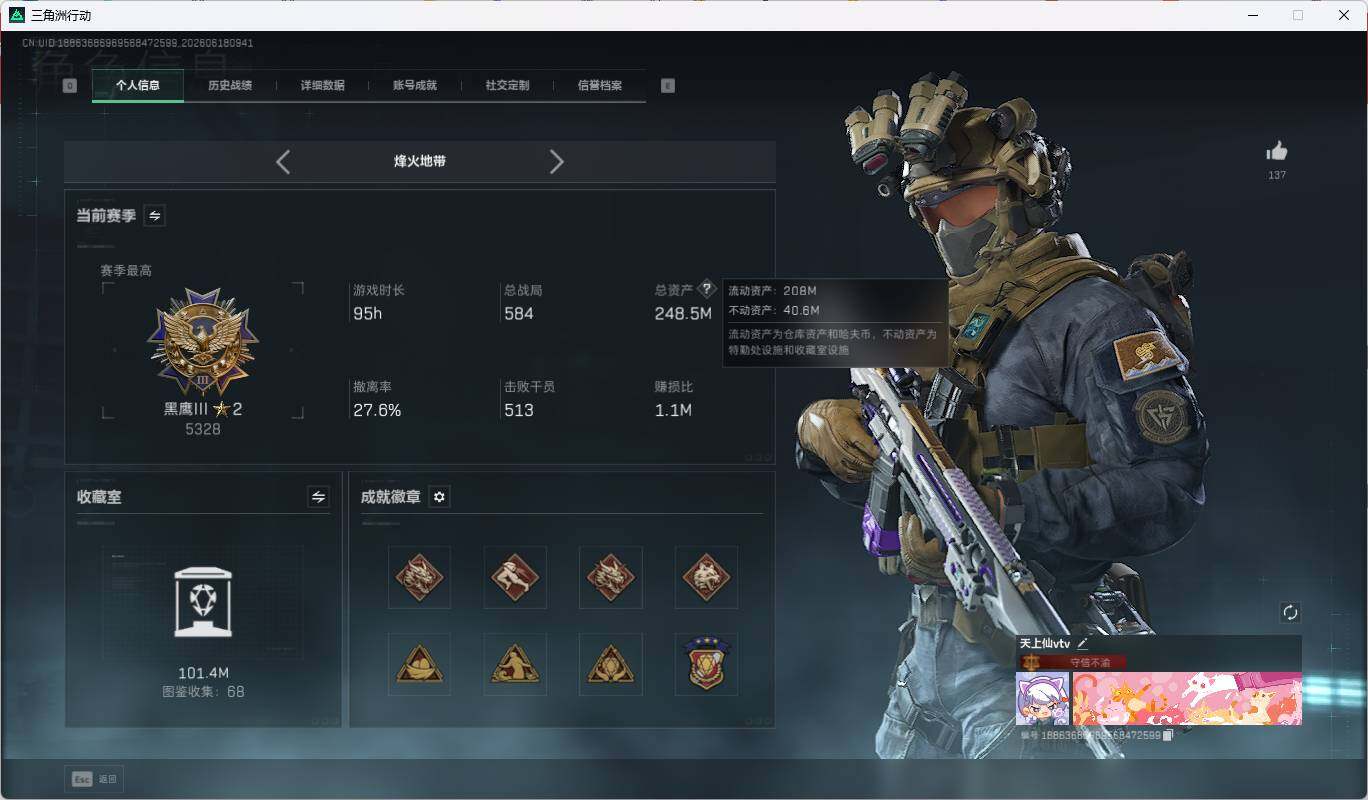The image size is (1368, 800).
Task: Click the thumbs-up like icon
Action: pyautogui.click(x=1277, y=151)
